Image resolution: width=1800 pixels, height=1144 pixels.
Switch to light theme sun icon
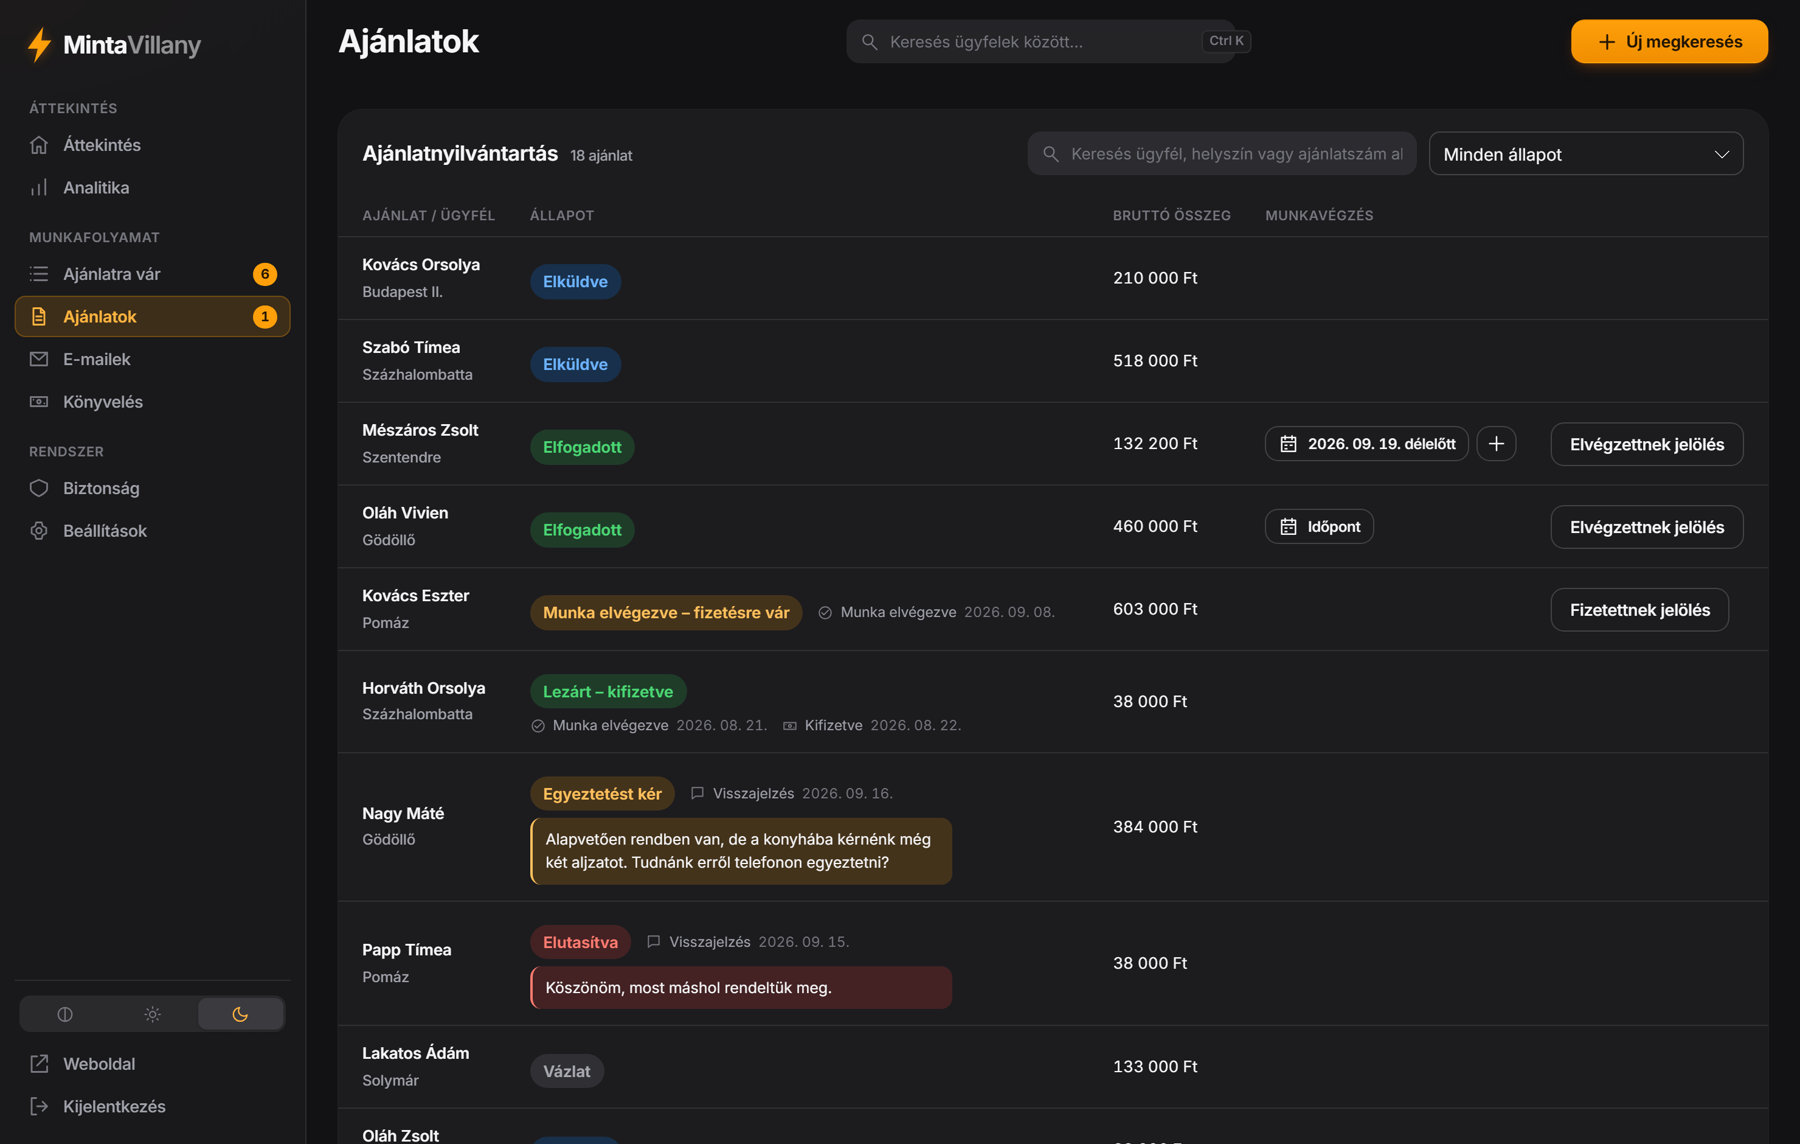152,1014
